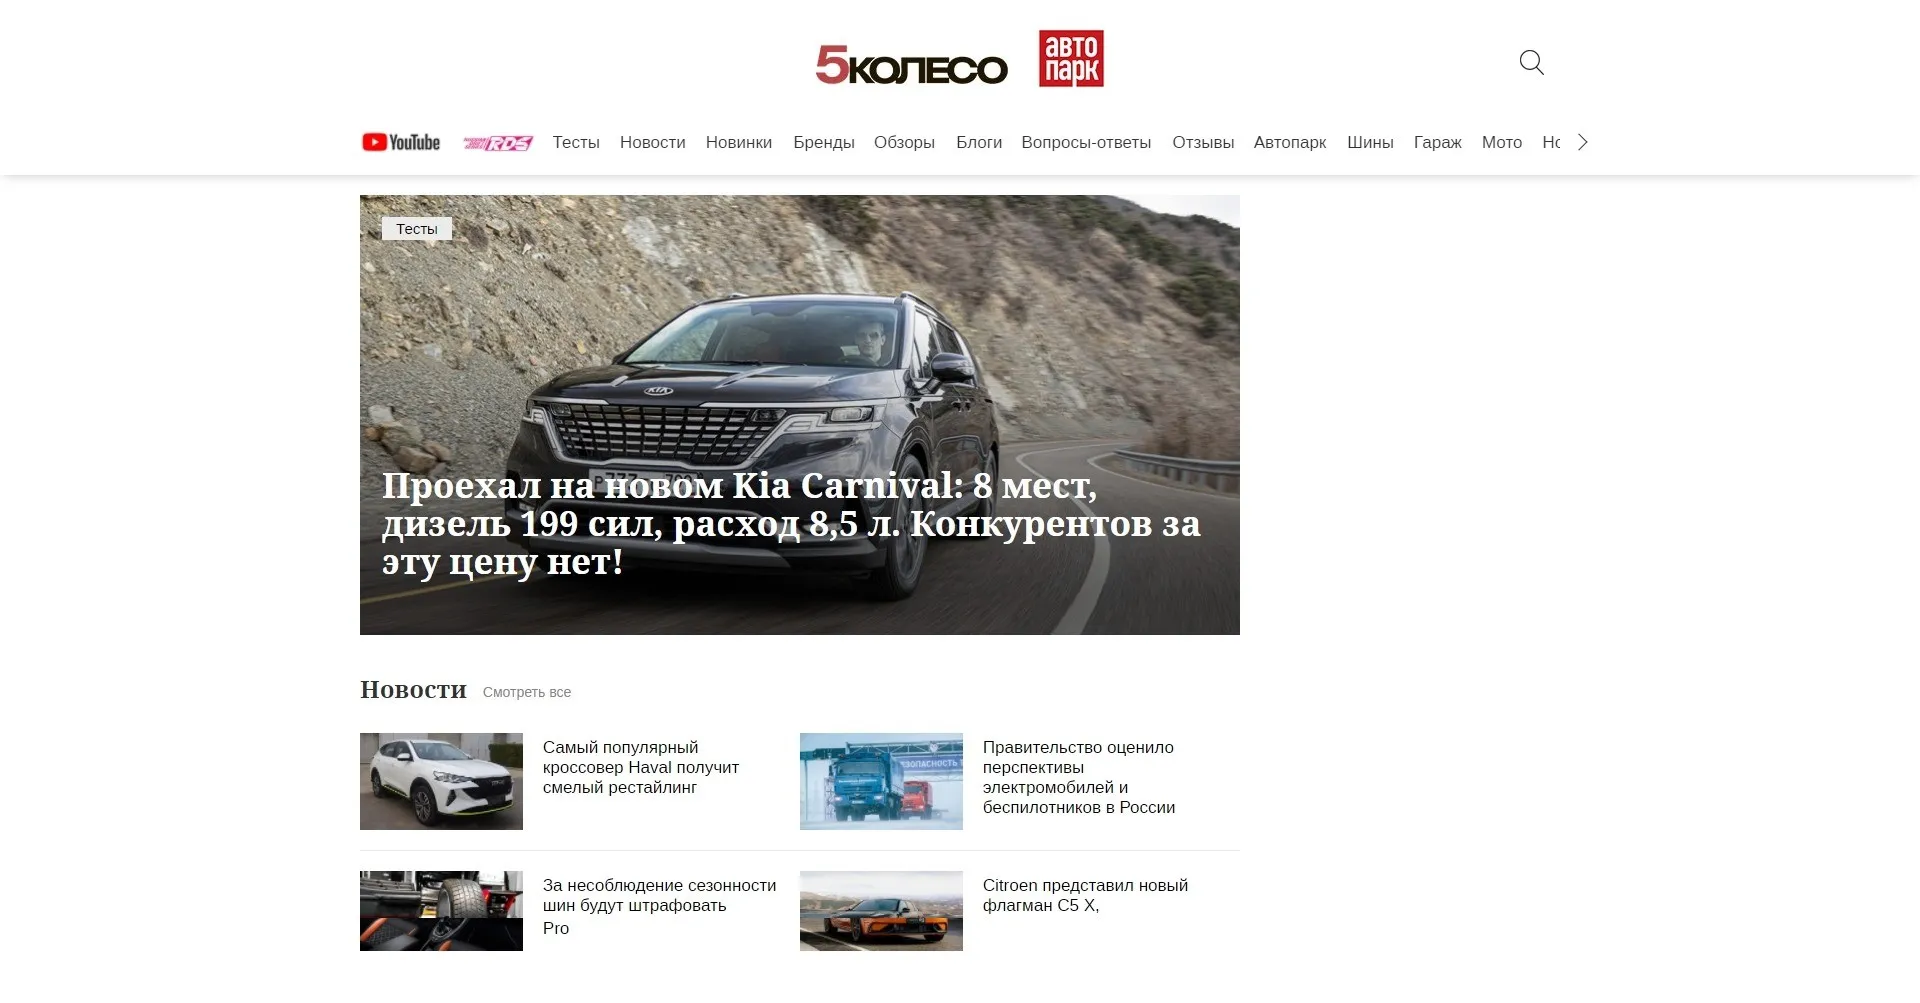Viewport: 1920px width, 1003px height.
Task: Expand navigation with right chevron arrow
Action: [x=1582, y=142]
